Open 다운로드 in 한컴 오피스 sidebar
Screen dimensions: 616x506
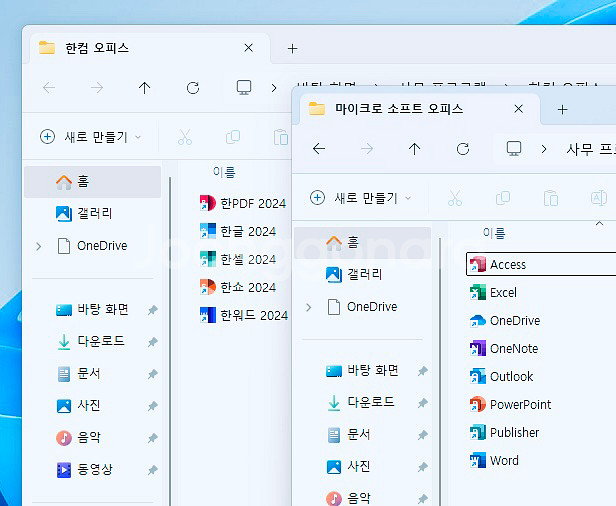point(93,341)
